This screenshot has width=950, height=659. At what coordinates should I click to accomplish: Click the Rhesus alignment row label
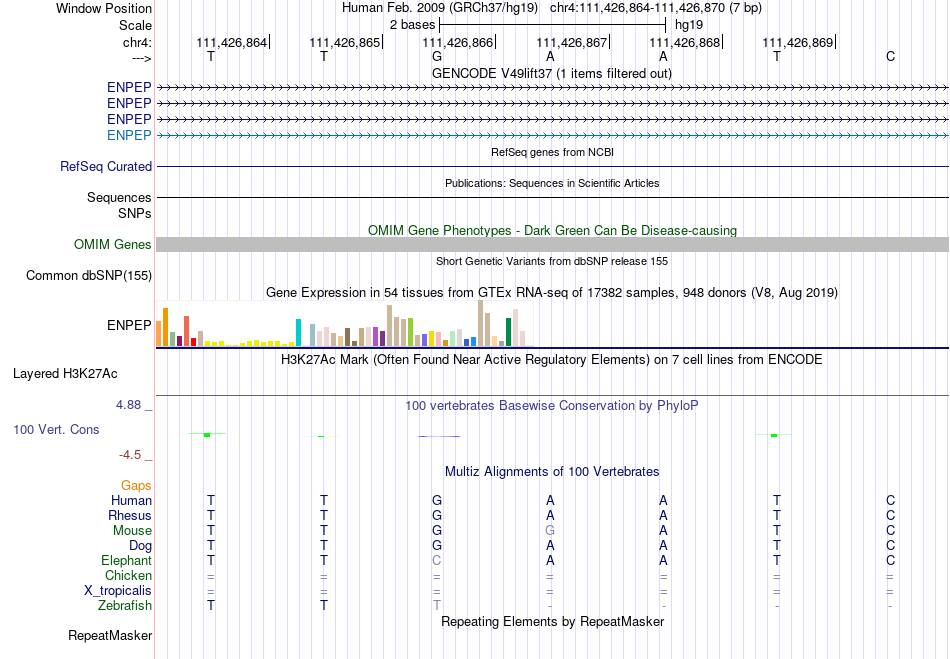click(130, 515)
